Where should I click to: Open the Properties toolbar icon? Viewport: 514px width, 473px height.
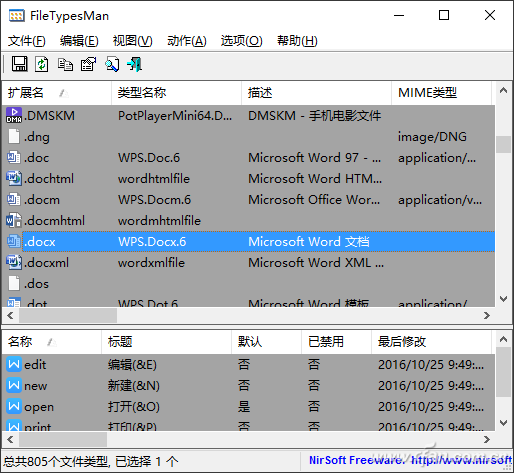(x=88, y=64)
